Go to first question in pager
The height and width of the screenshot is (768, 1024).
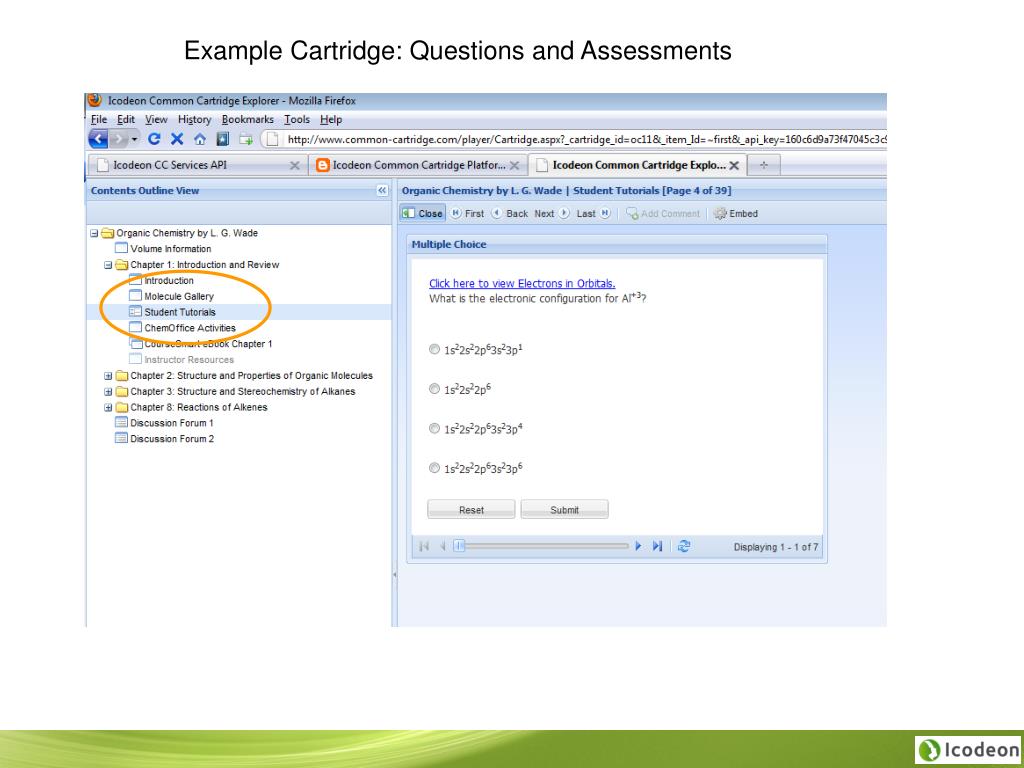tap(424, 547)
